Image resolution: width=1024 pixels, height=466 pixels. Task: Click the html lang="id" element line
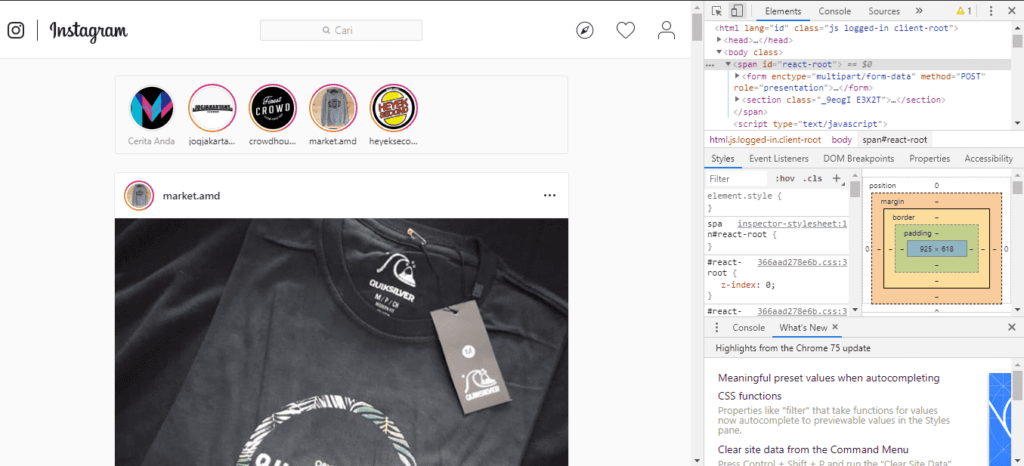[x=836, y=29]
